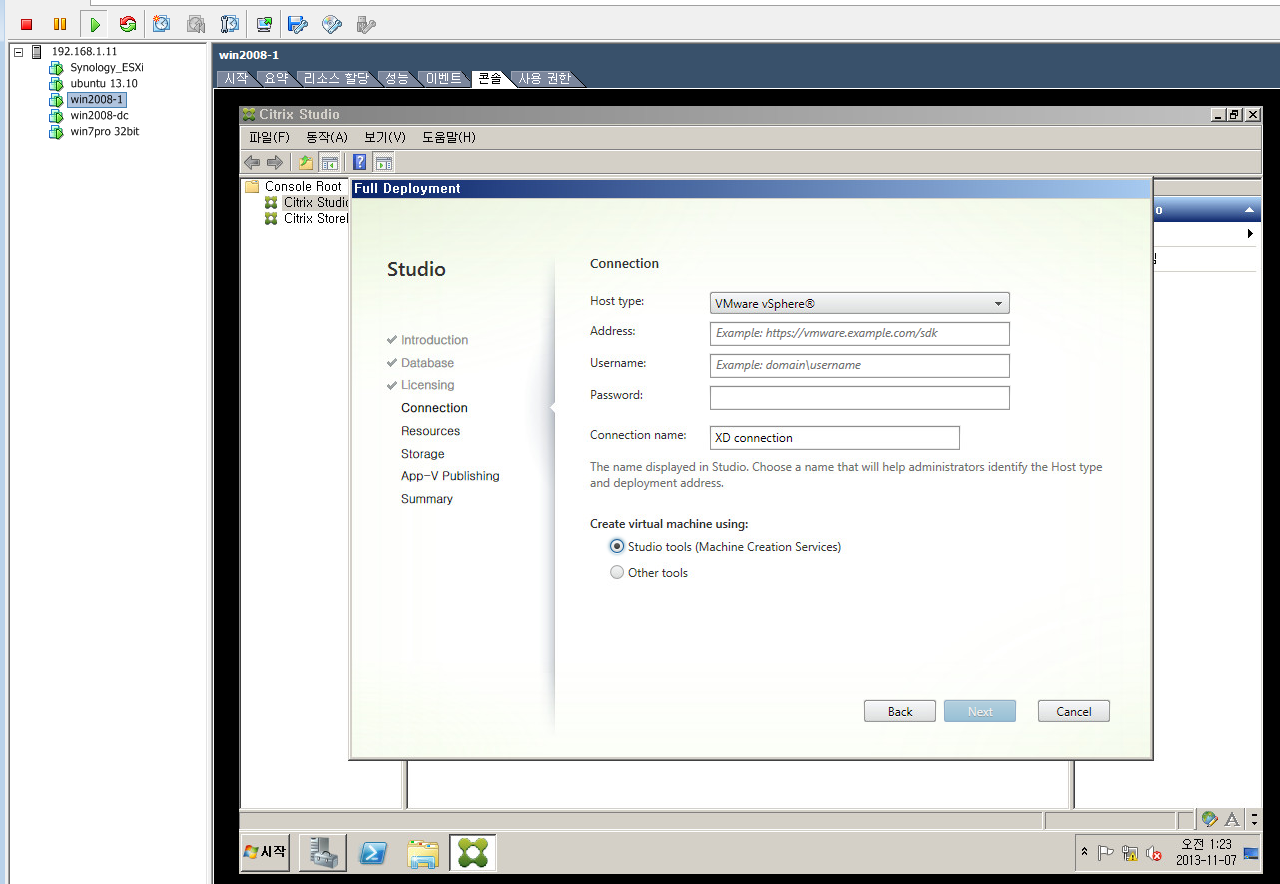Select win2008-1 in the VM tree
The image size is (1280, 884).
pos(97,99)
